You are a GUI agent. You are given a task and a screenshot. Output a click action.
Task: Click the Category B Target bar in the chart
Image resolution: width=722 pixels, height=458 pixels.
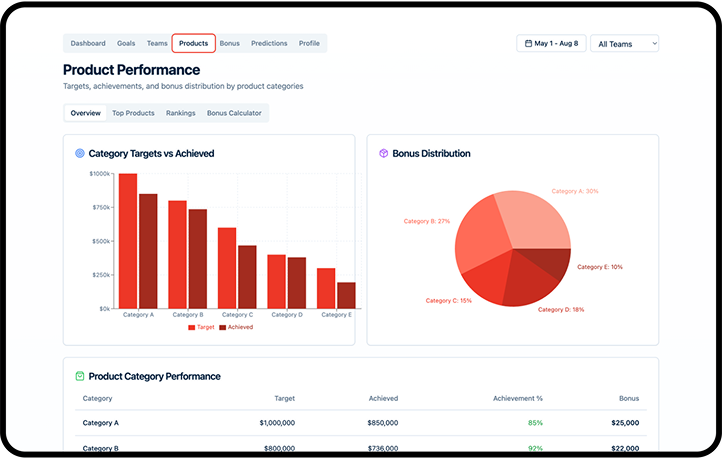pos(177,254)
